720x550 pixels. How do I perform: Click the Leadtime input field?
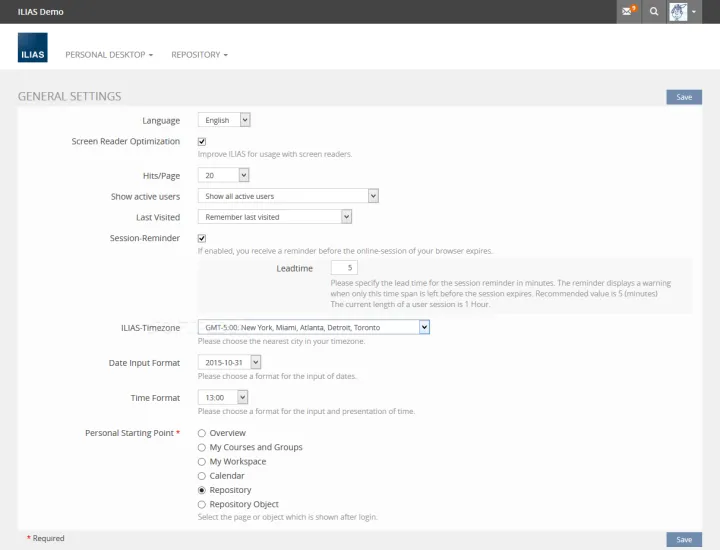pos(343,268)
